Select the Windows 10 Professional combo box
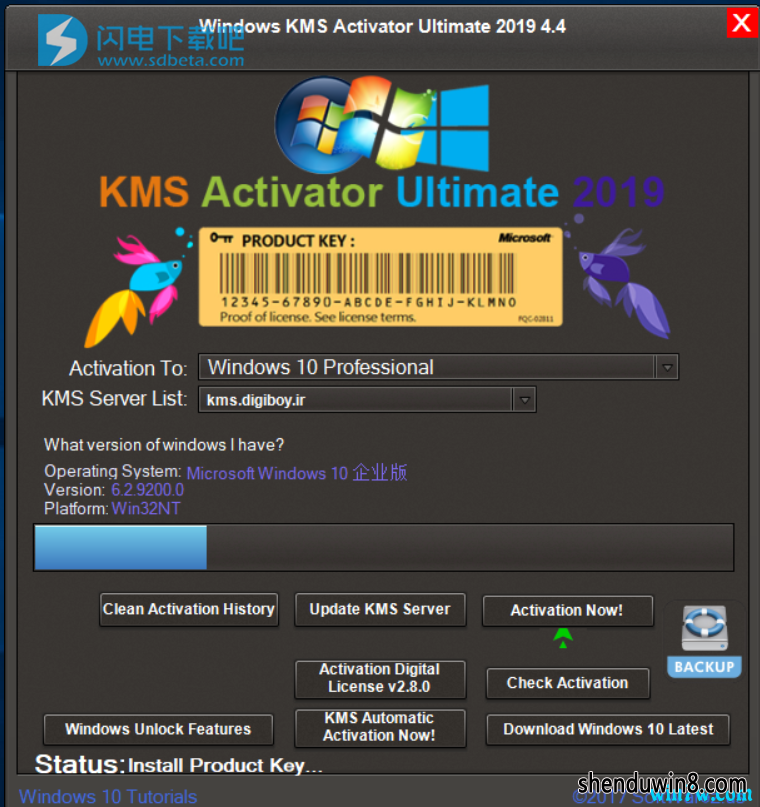Screen dimensions: 760x807 (438, 367)
